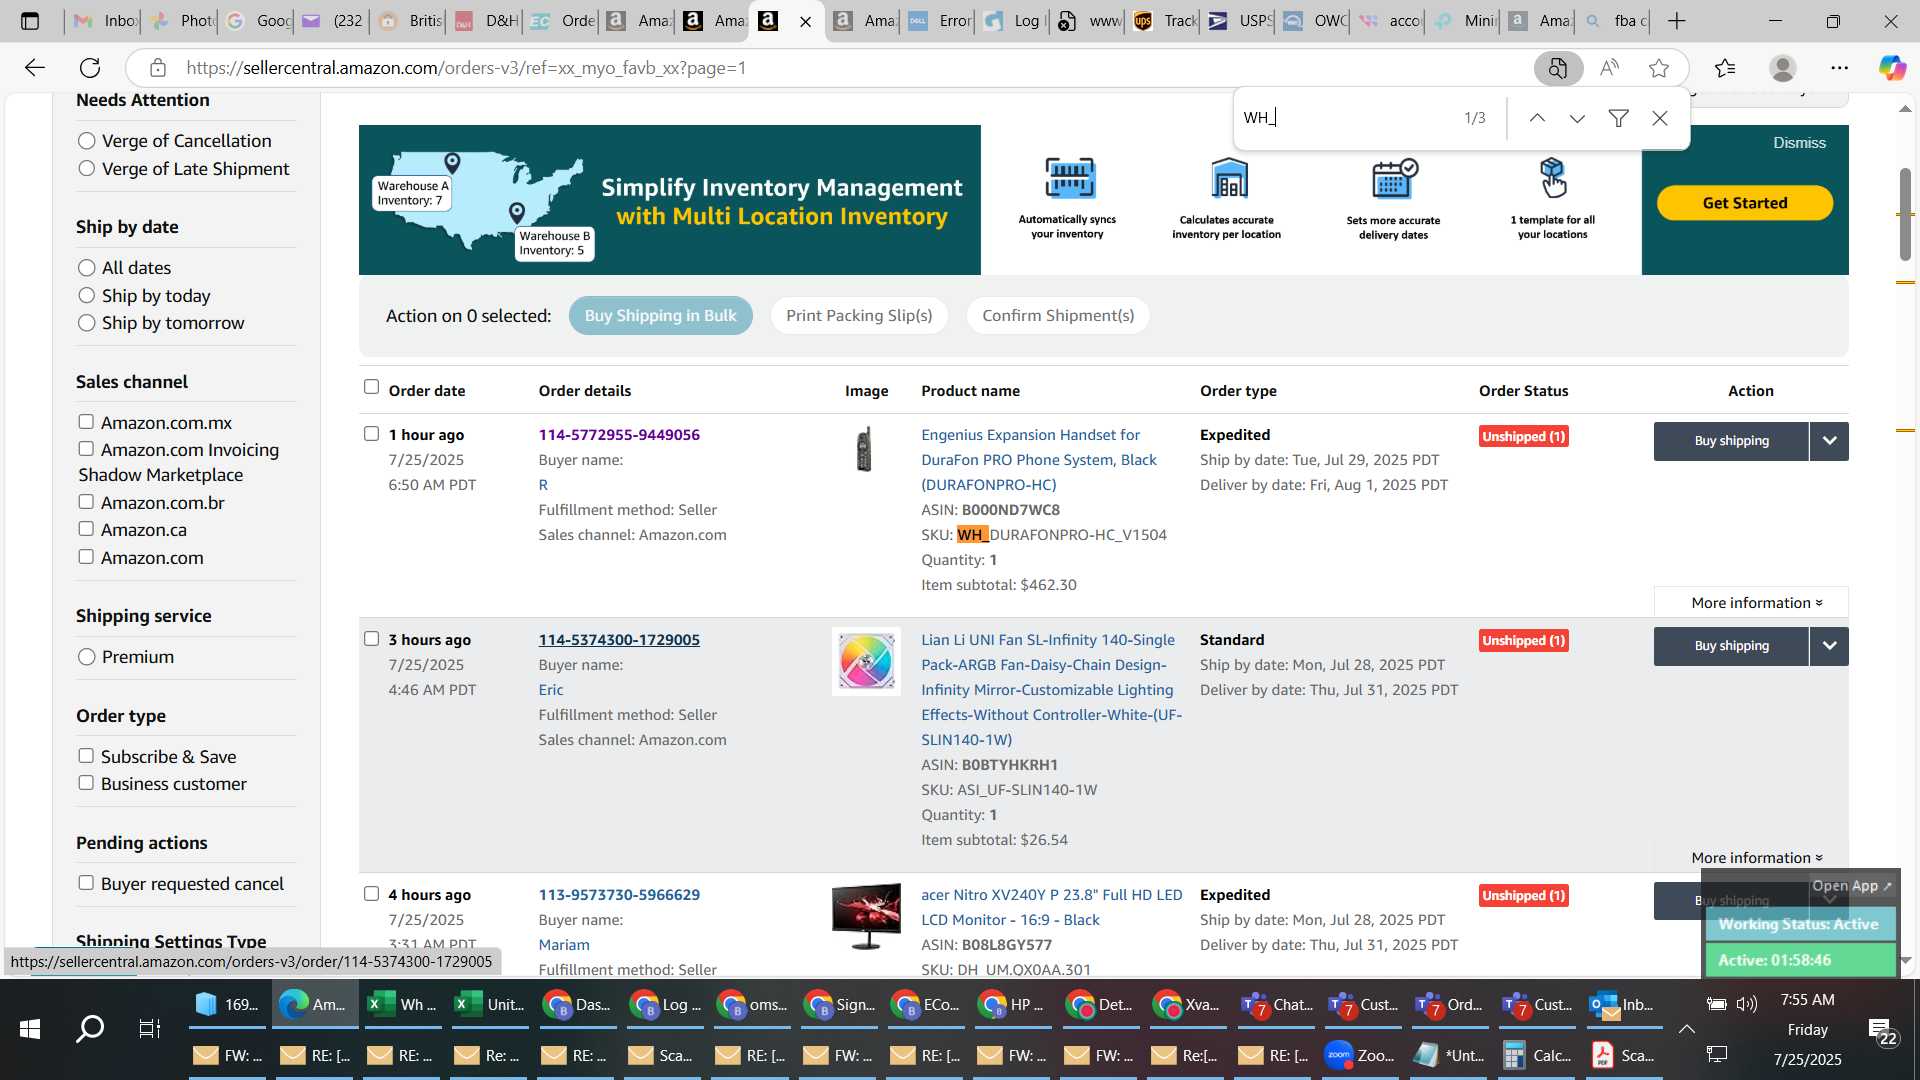
Task: Open the browser profile icon
Action: coord(1782,68)
